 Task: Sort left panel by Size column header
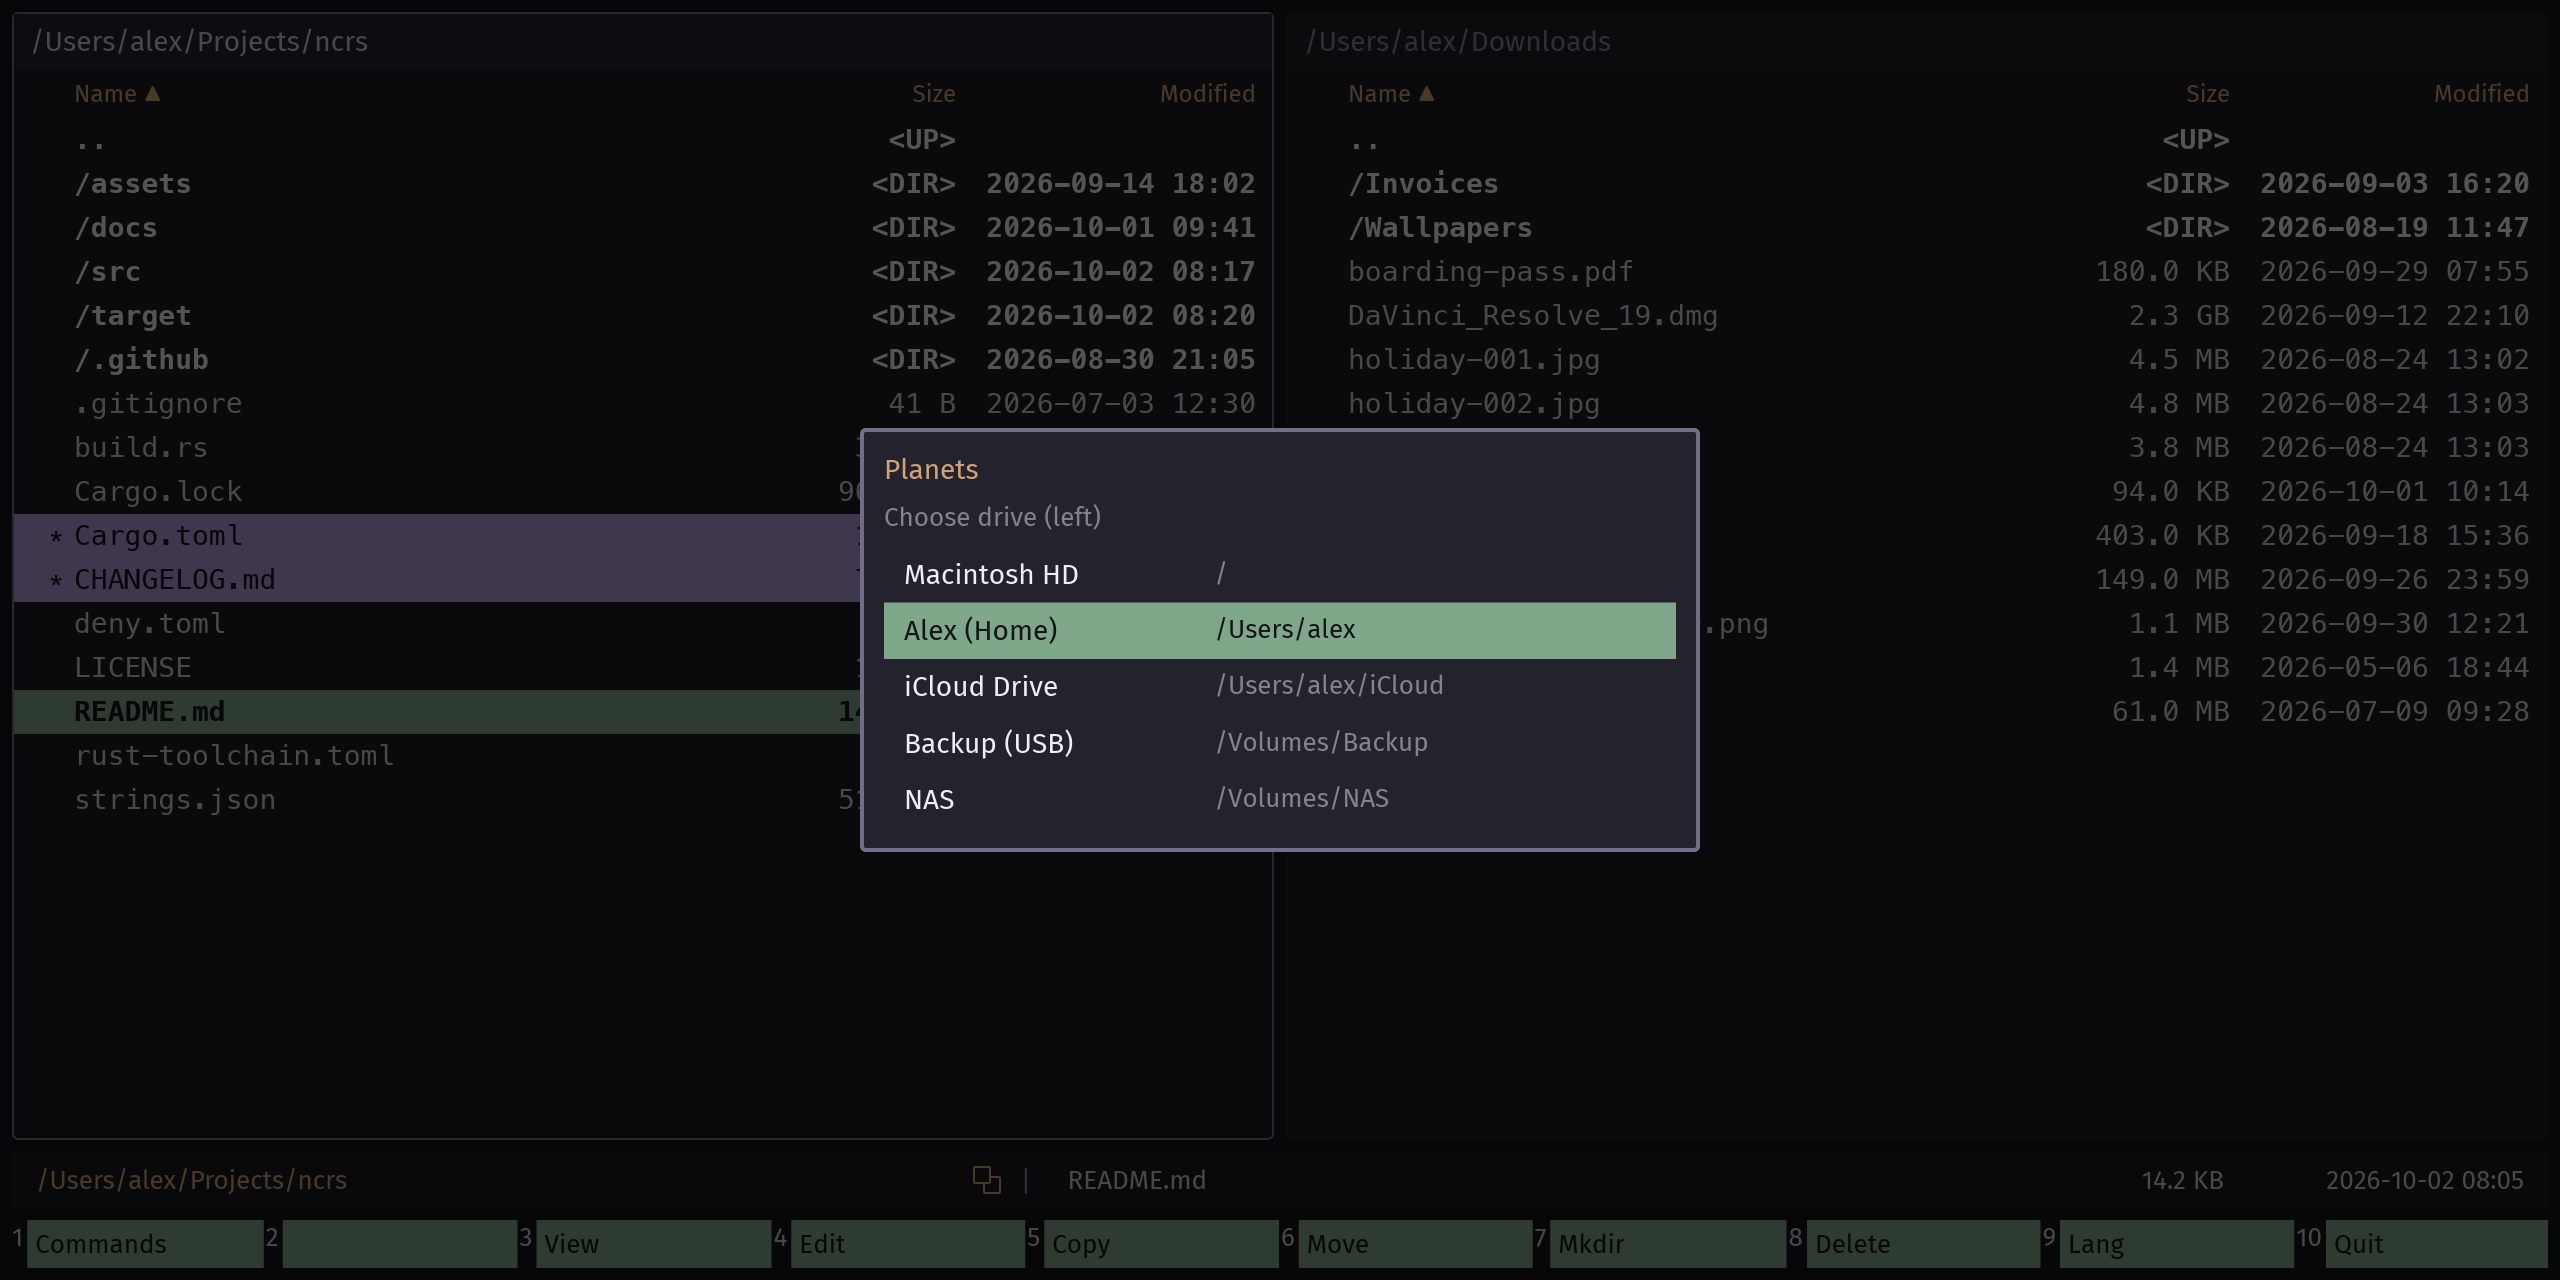(x=933, y=94)
